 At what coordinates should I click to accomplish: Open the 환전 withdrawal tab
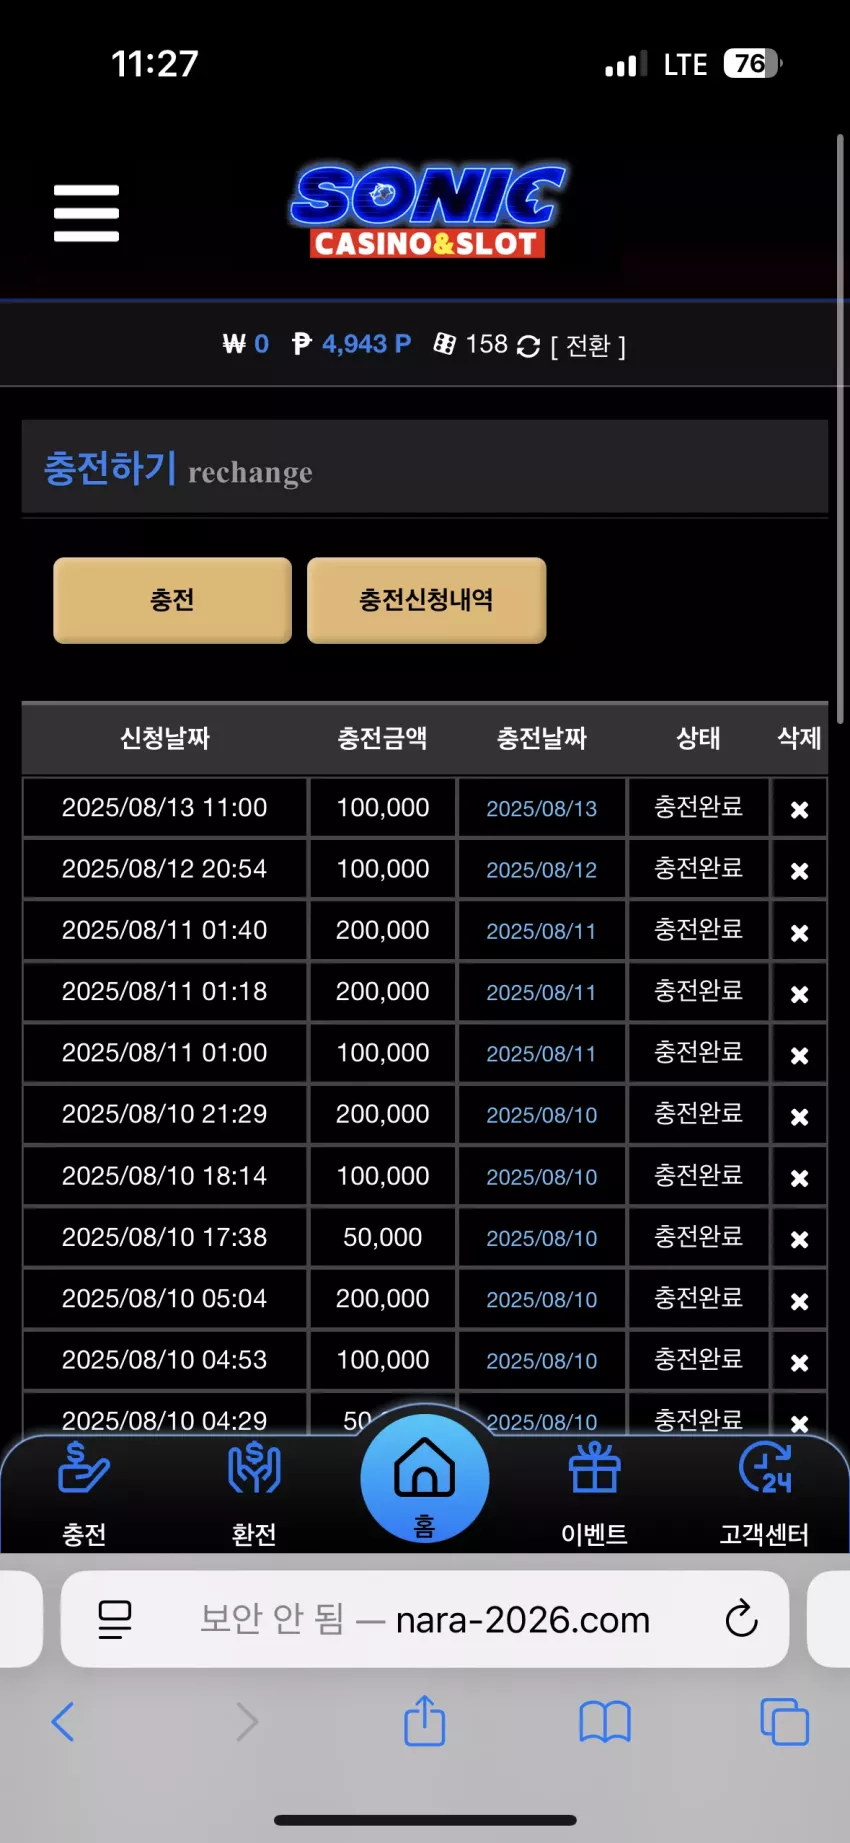point(254,1493)
